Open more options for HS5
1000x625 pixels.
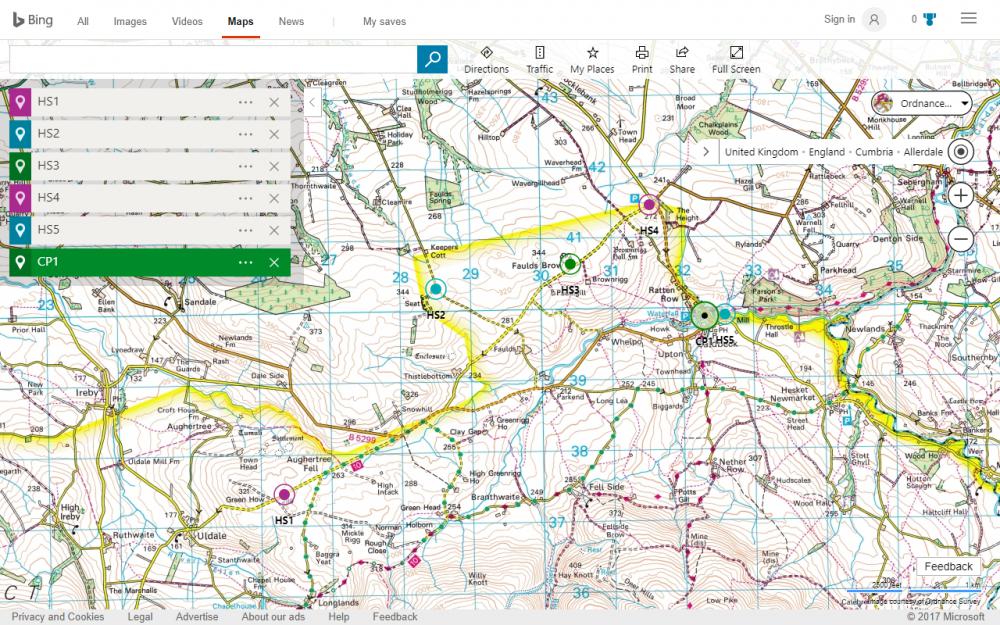click(x=246, y=230)
